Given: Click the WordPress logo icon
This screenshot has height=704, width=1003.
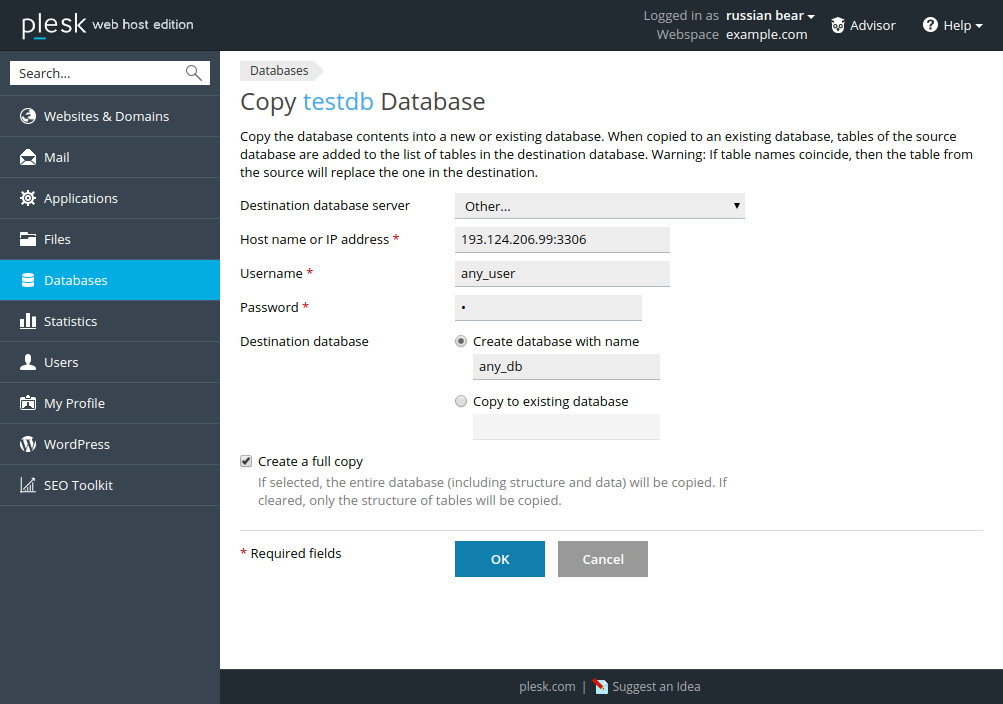Looking at the screenshot, I should [28, 444].
